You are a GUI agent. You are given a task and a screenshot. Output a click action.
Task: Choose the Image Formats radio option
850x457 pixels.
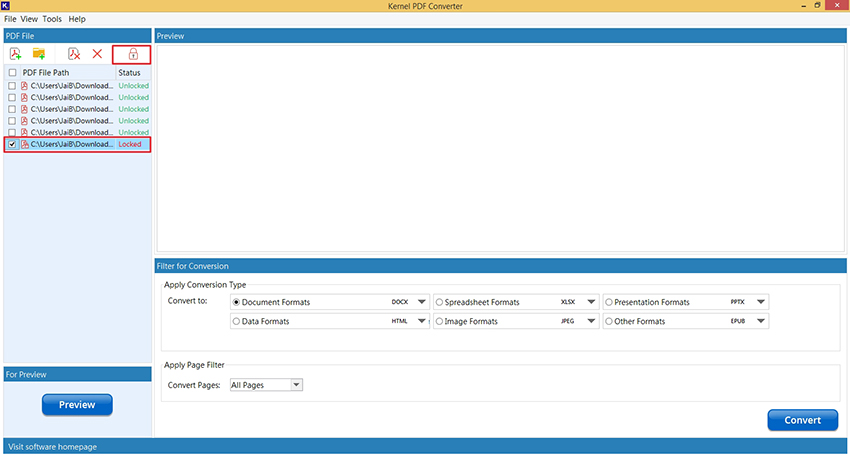coord(439,321)
